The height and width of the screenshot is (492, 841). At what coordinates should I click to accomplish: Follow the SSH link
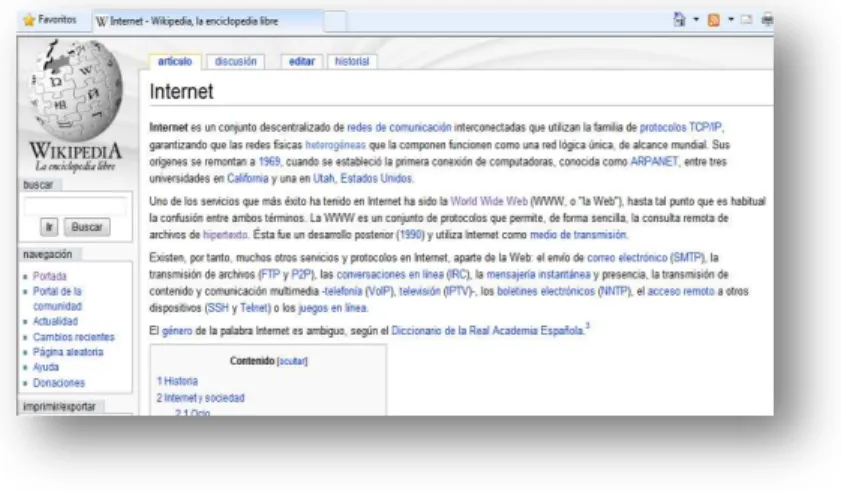[218, 308]
